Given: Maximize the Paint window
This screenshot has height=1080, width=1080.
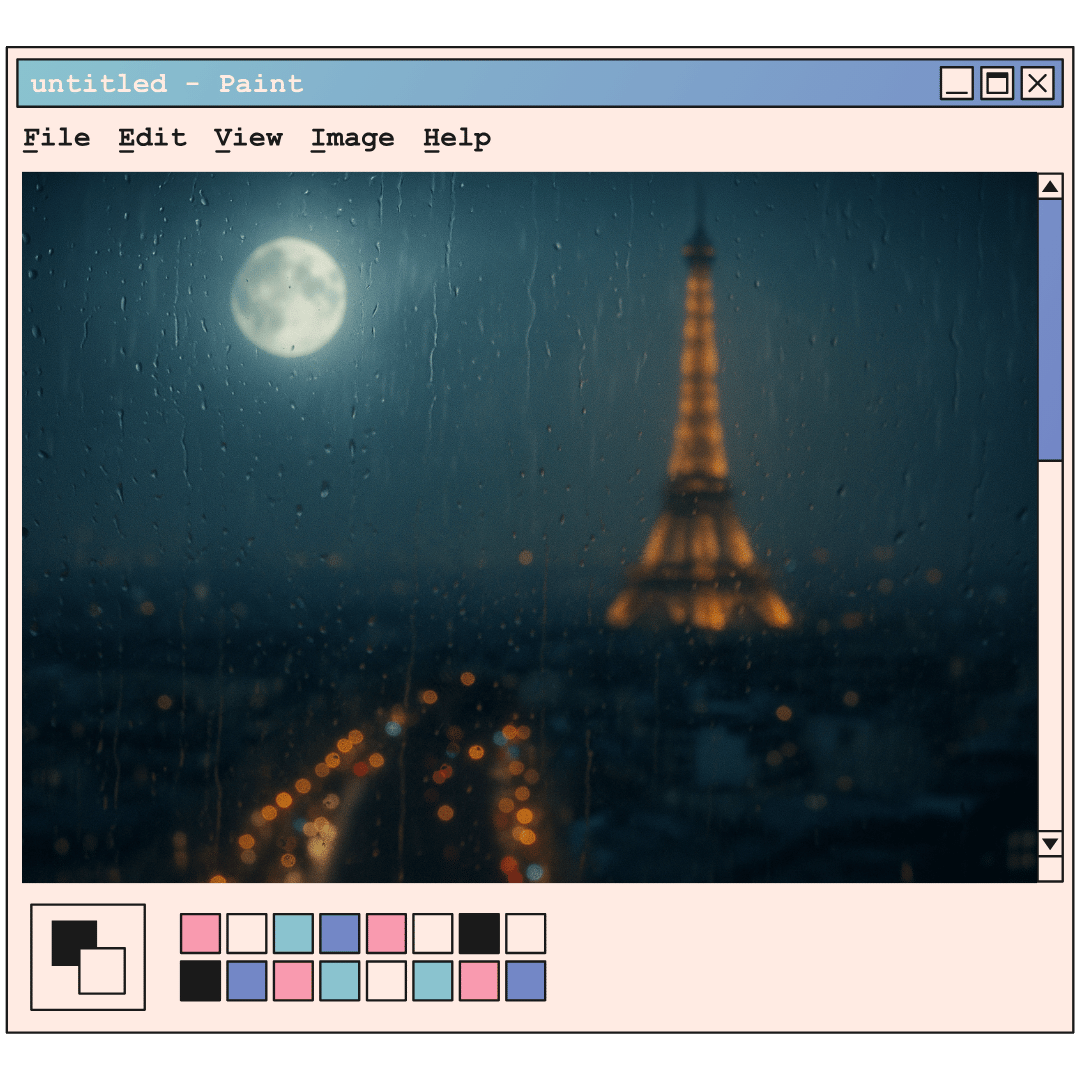Looking at the screenshot, I should pos(997,83).
